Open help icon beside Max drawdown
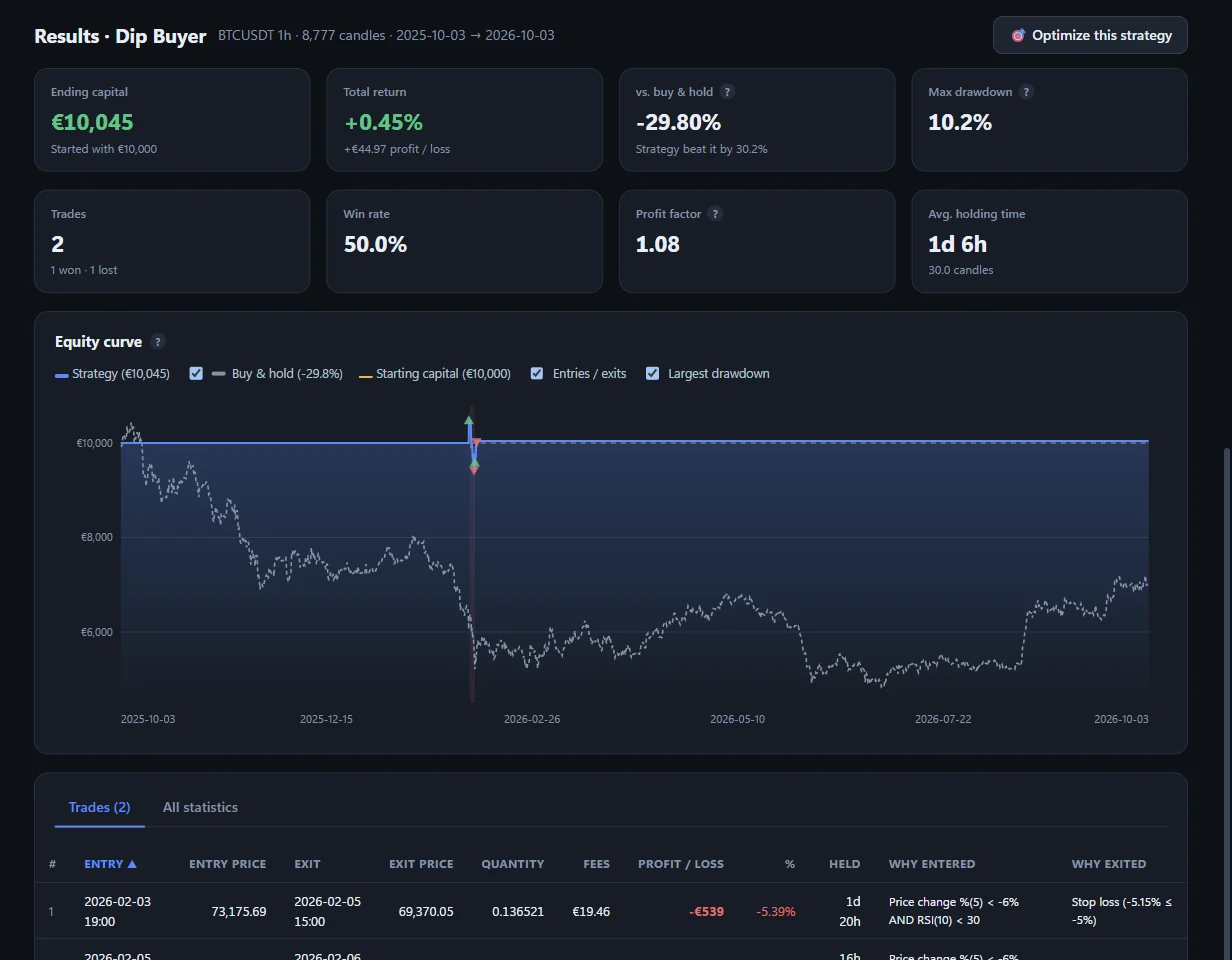The height and width of the screenshot is (960, 1232). tap(1026, 92)
